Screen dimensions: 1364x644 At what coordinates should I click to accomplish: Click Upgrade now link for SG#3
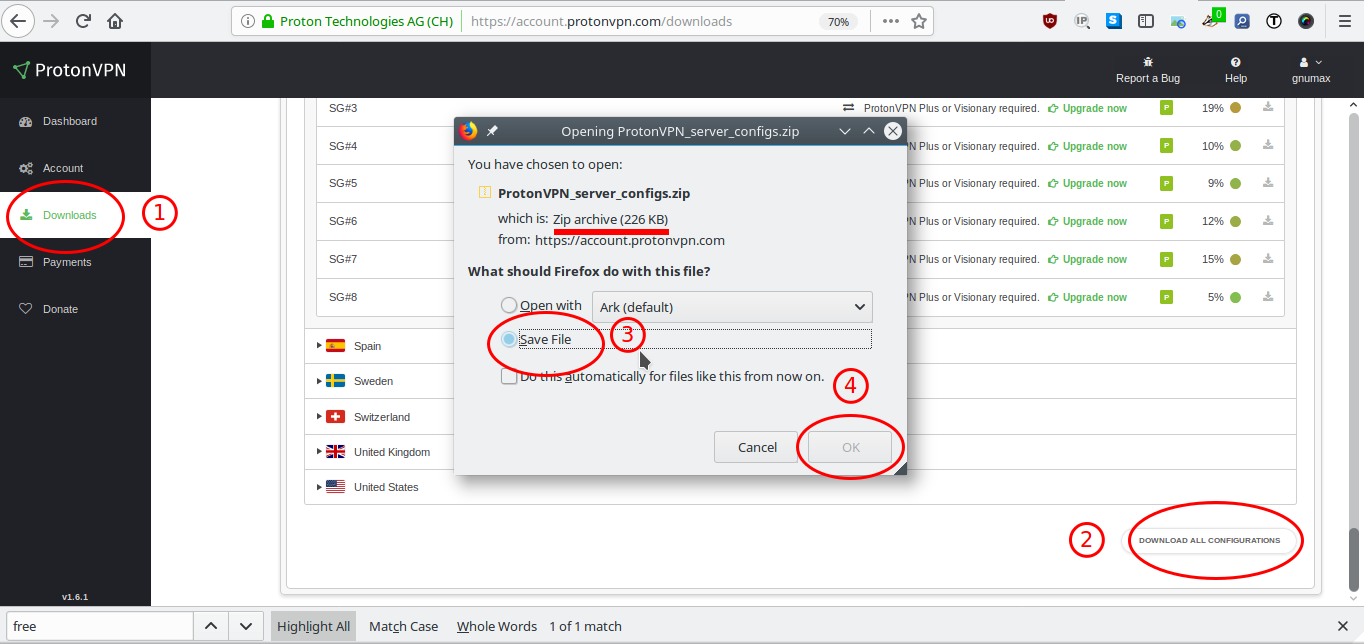tap(1087, 108)
